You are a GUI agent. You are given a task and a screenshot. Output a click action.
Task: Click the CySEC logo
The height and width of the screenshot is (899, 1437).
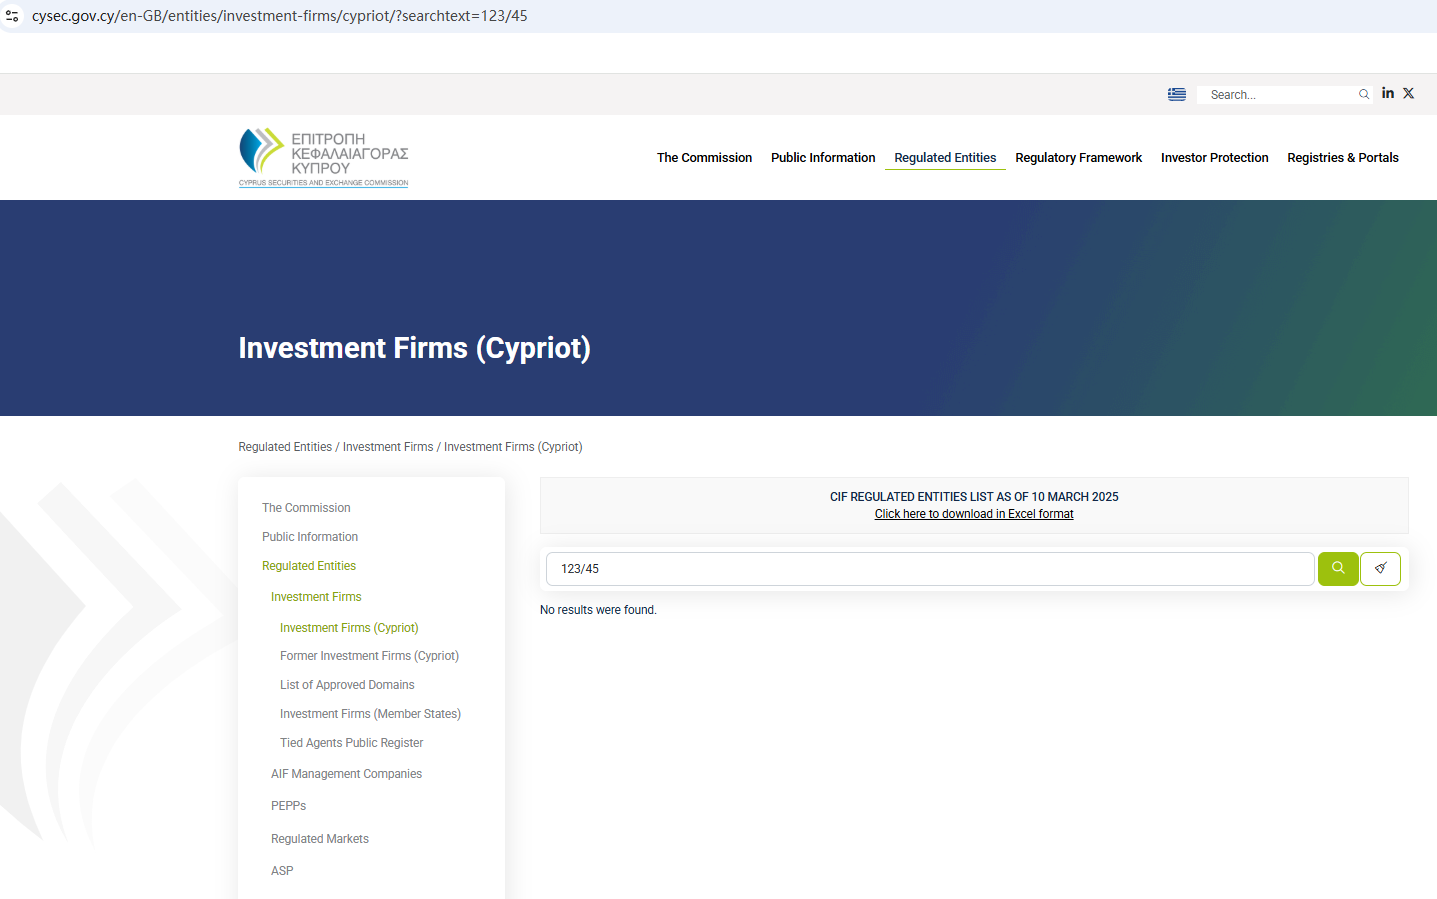(x=323, y=157)
